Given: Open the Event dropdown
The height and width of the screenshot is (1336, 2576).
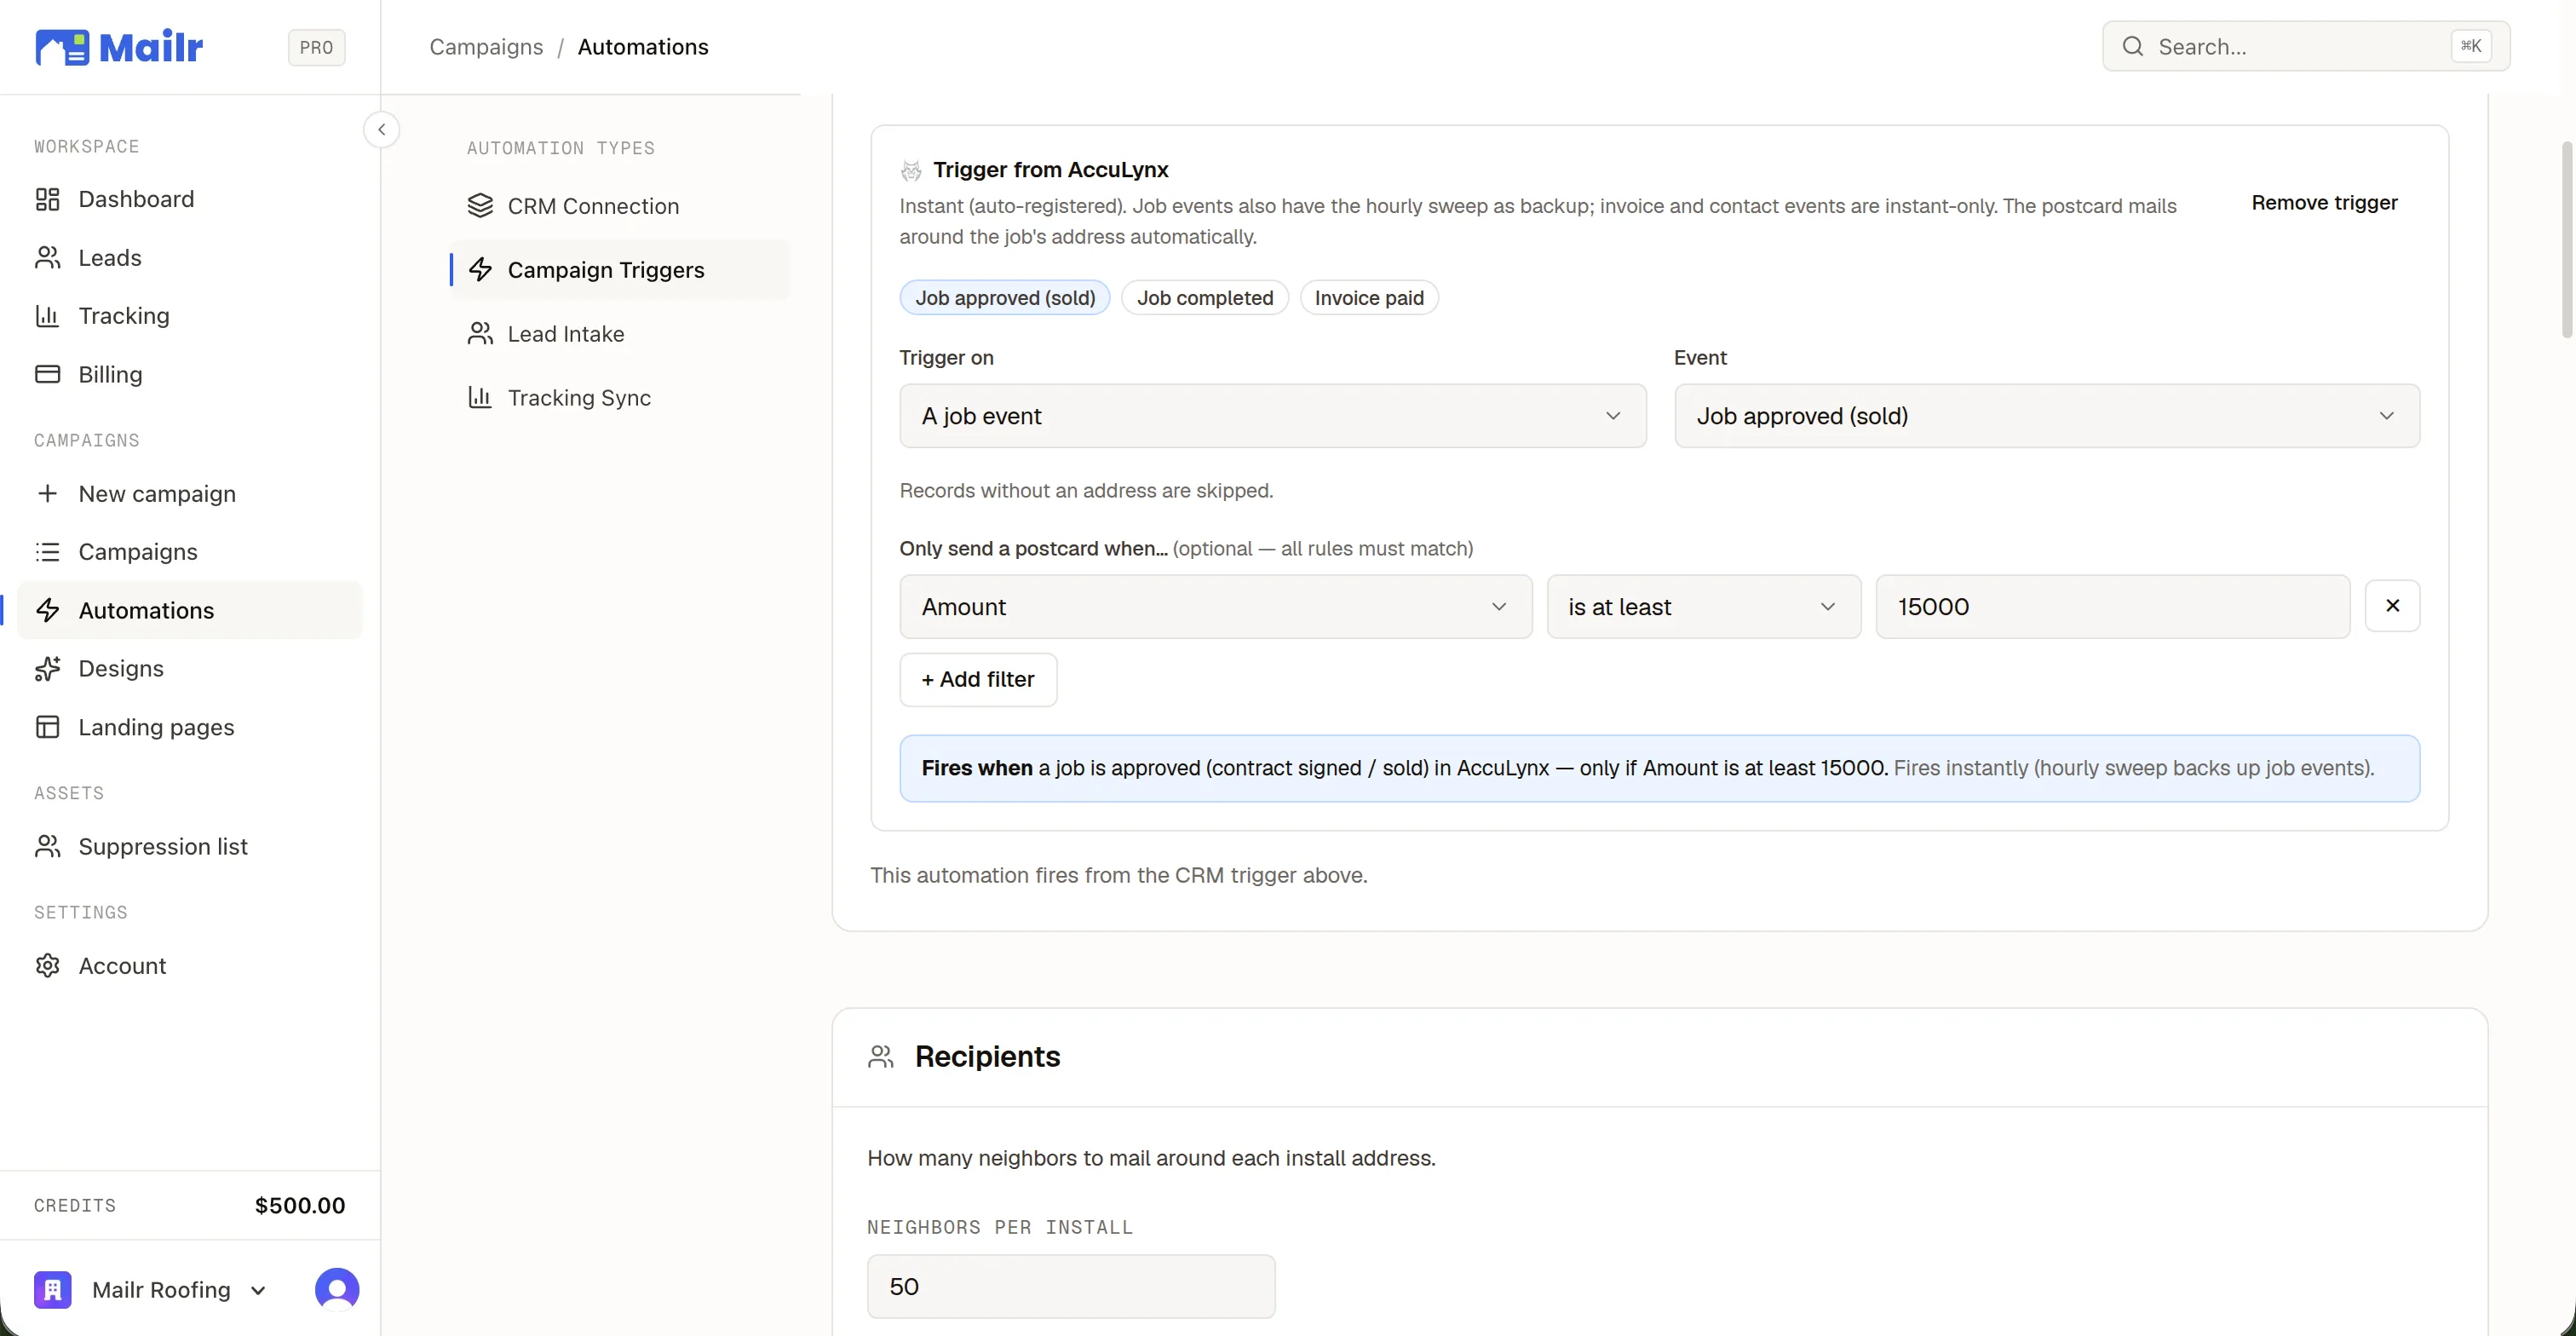Looking at the screenshot, I should pyautogui.click(x=2047, y=416).
